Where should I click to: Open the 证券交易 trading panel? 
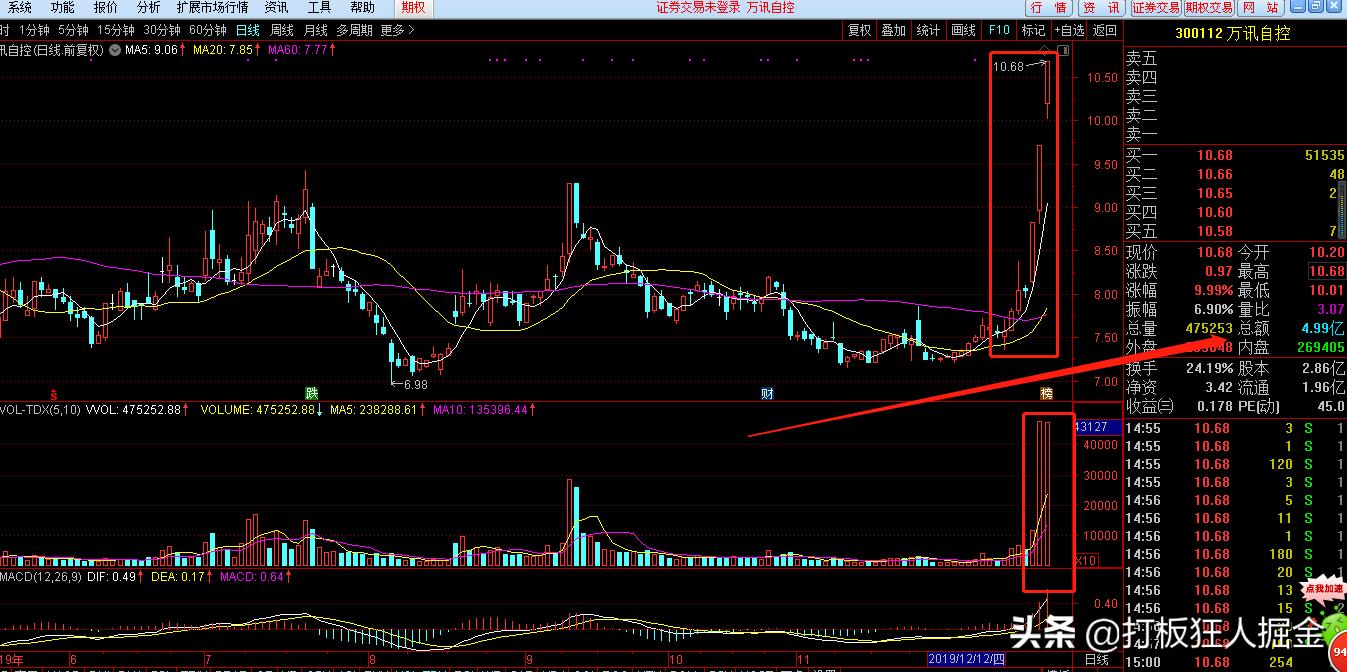coord(1156,8)
